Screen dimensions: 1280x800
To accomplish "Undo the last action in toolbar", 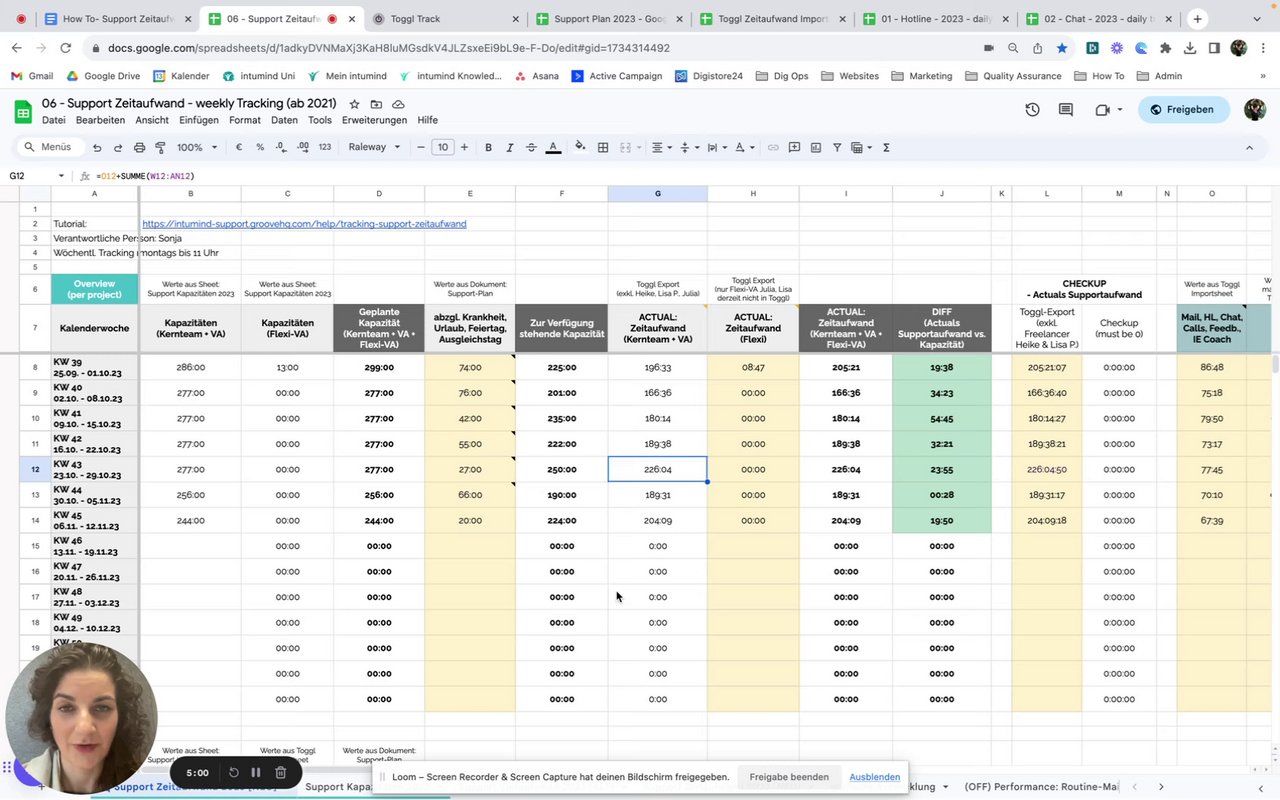I will tap(97, 147).
